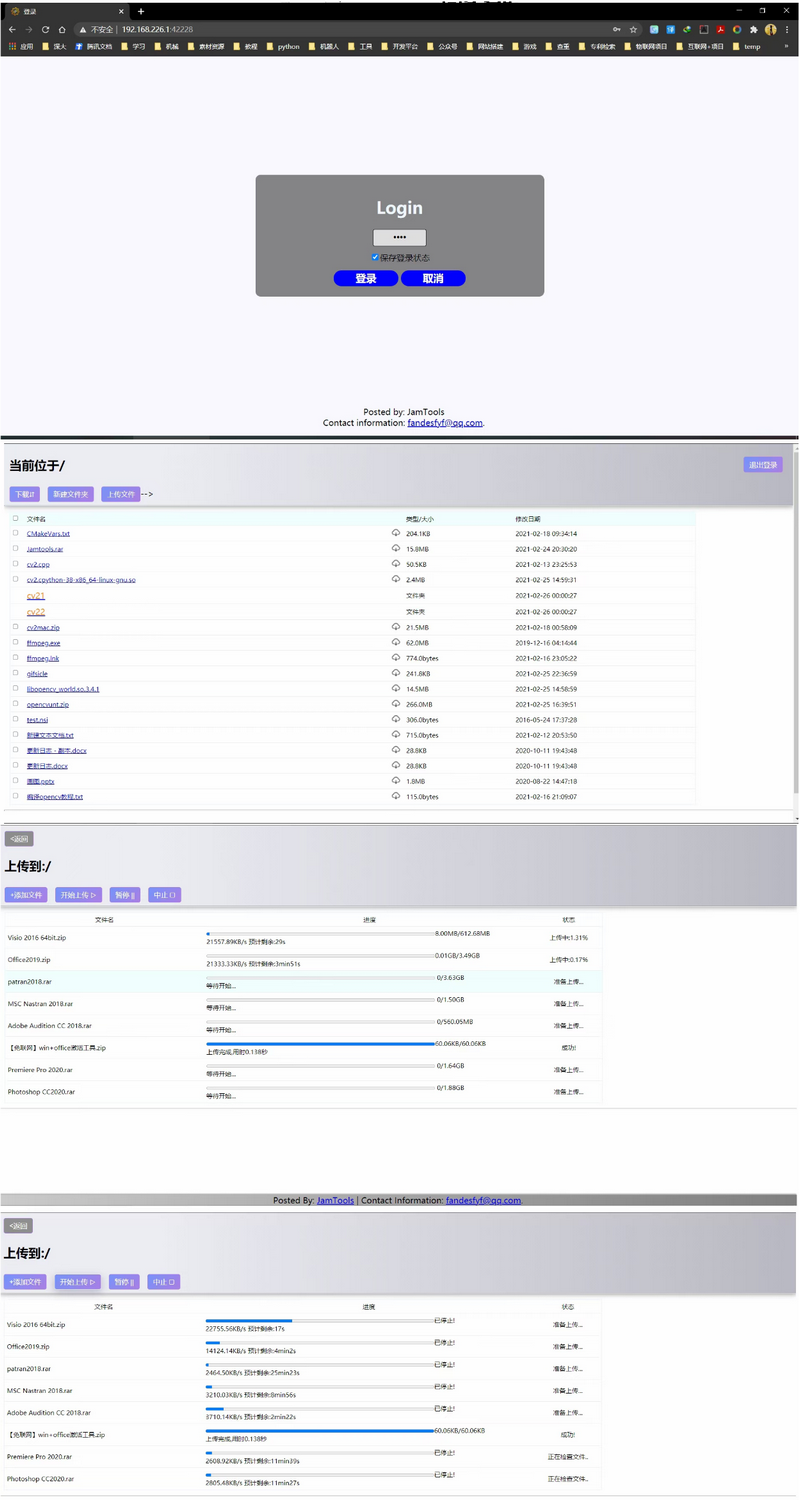Select checkbox for Jamtools.rar
This screenshot has width=800, height=1500.
tap(16, 549)
